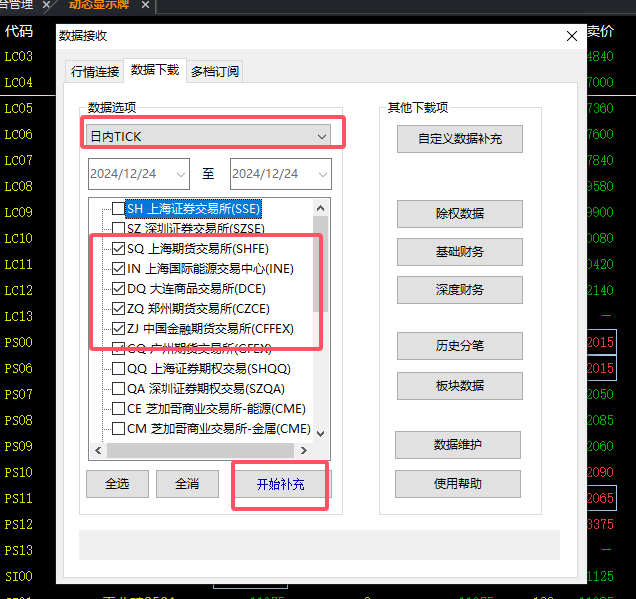Download 历史分笔 data
Screen dimensions: 636x599
(460, 346)
